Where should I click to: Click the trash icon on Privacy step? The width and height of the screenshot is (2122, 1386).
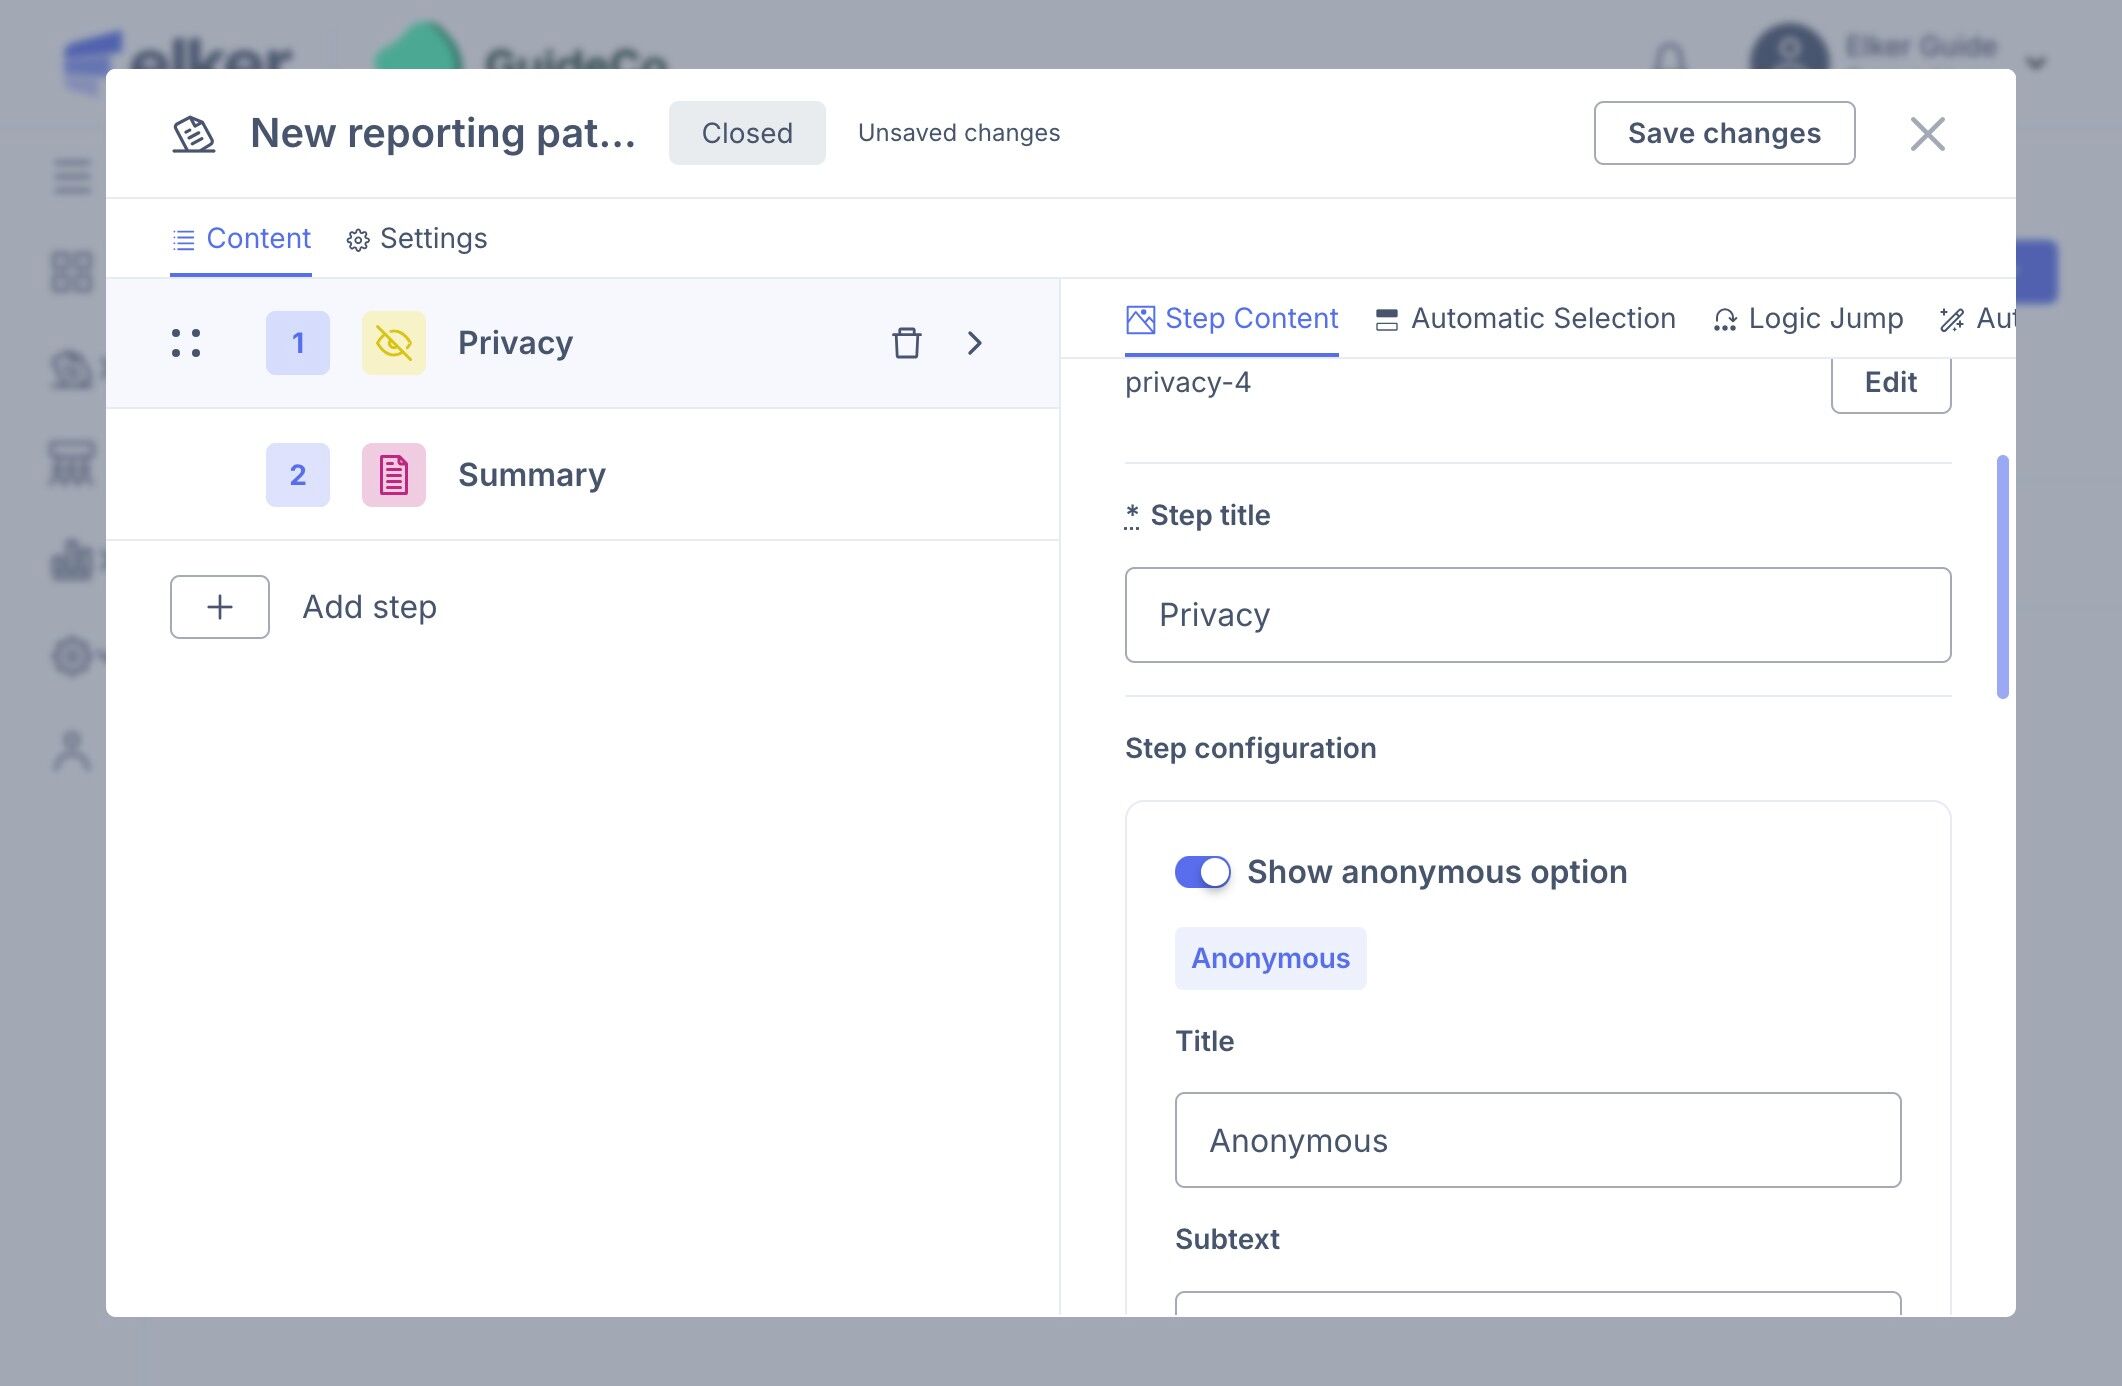pos(906,343)
